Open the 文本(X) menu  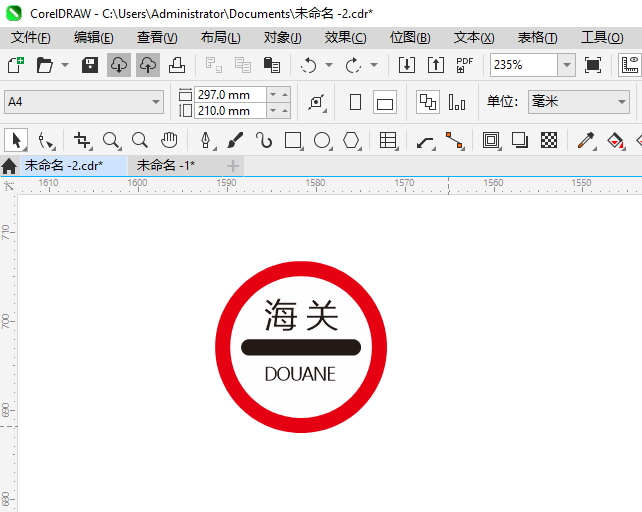pos(474,38)
